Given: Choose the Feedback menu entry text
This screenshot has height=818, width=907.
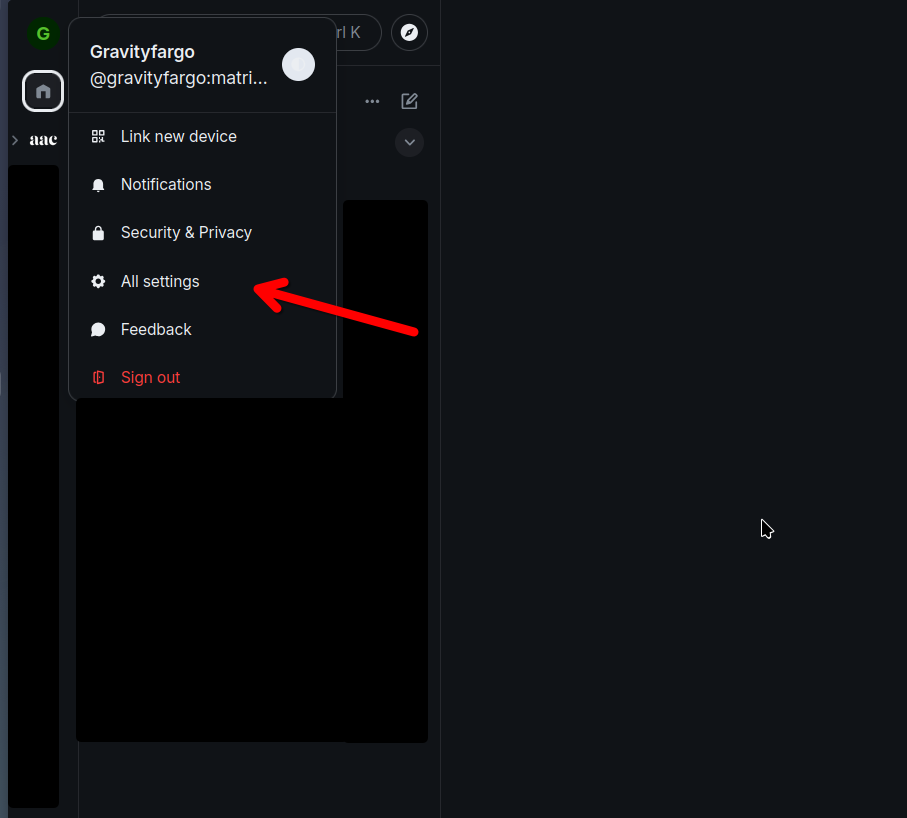Looking at the screenshot, I should tap(156, 330).
